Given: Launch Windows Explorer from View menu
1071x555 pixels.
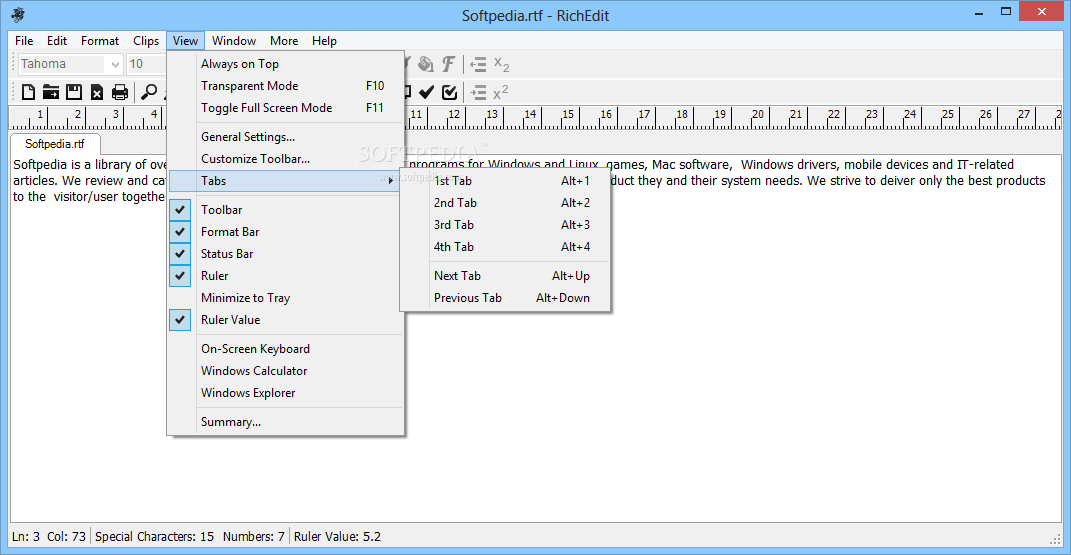Looking at the screenshot, I should coord(286,393).
